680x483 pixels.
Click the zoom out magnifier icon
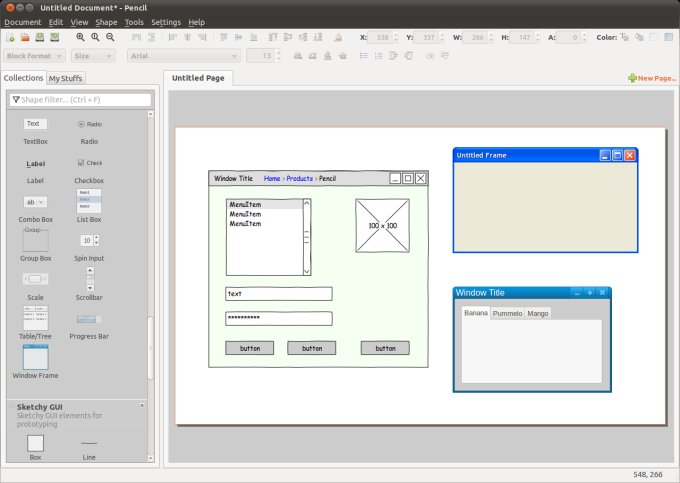tap(109, 37)
